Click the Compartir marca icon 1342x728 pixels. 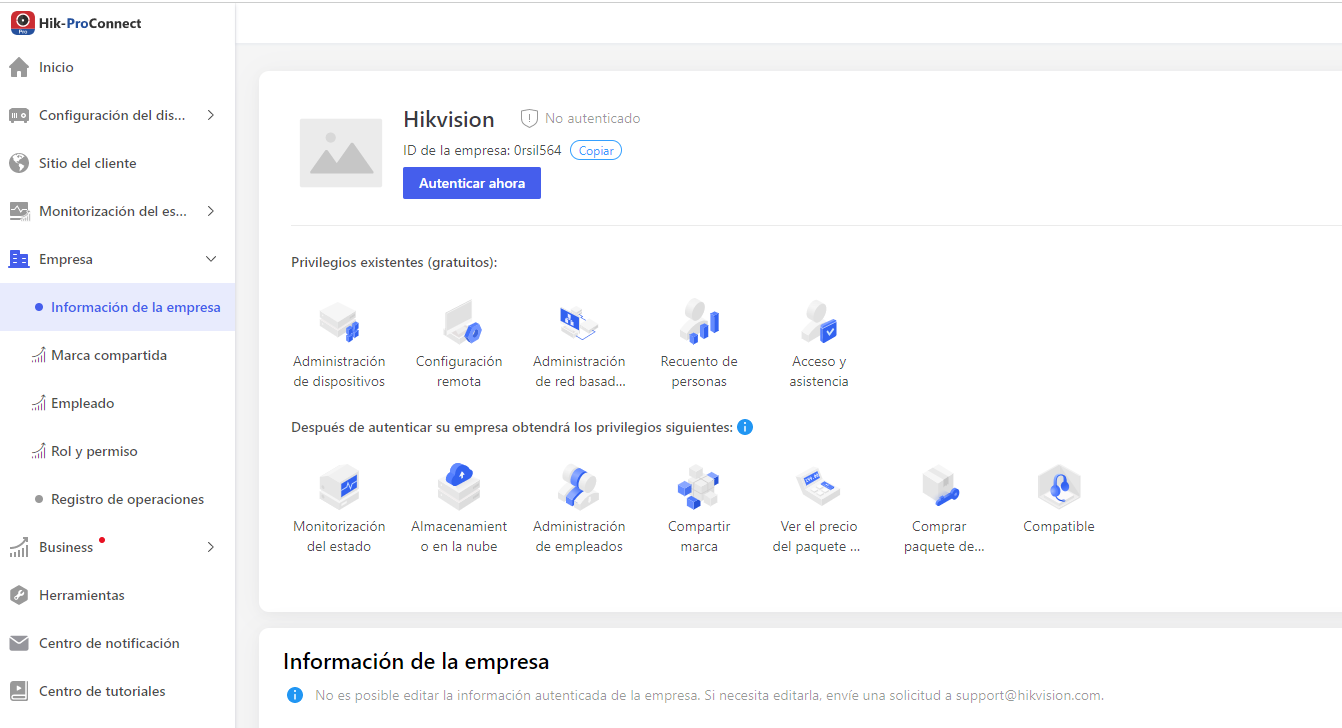coord(699,487)
